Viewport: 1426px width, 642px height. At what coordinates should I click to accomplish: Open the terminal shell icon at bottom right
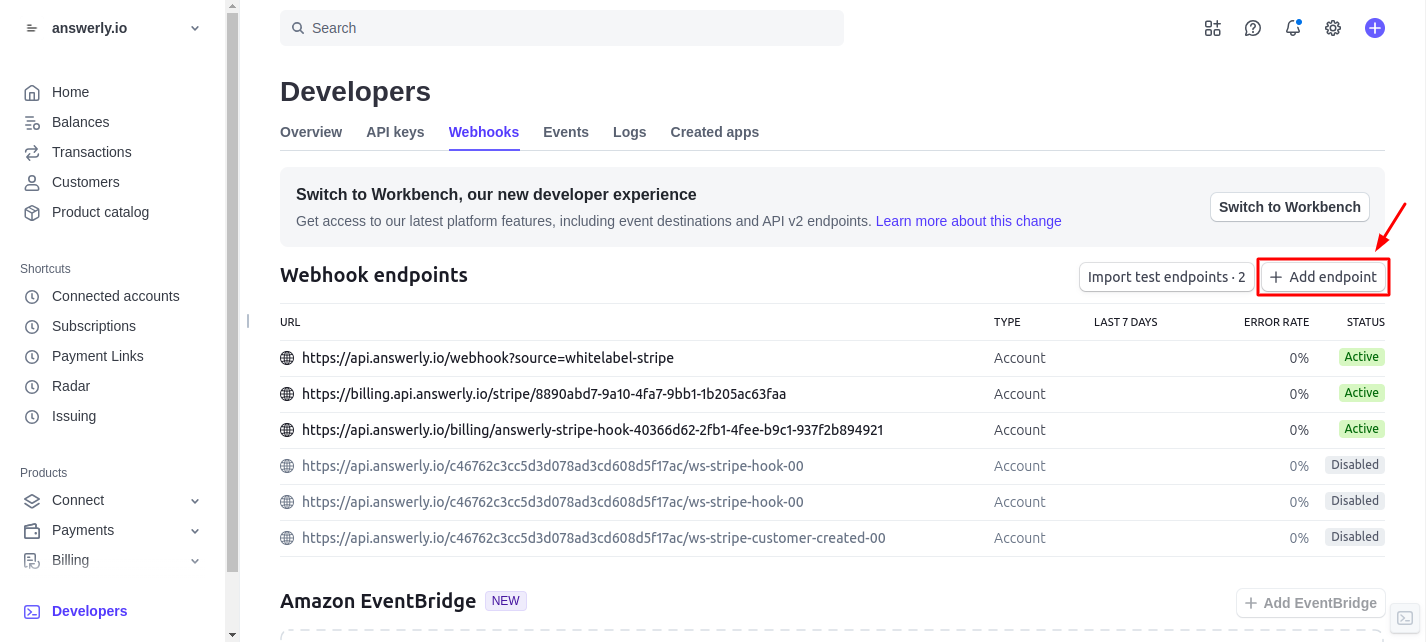tap(1405, 618)
